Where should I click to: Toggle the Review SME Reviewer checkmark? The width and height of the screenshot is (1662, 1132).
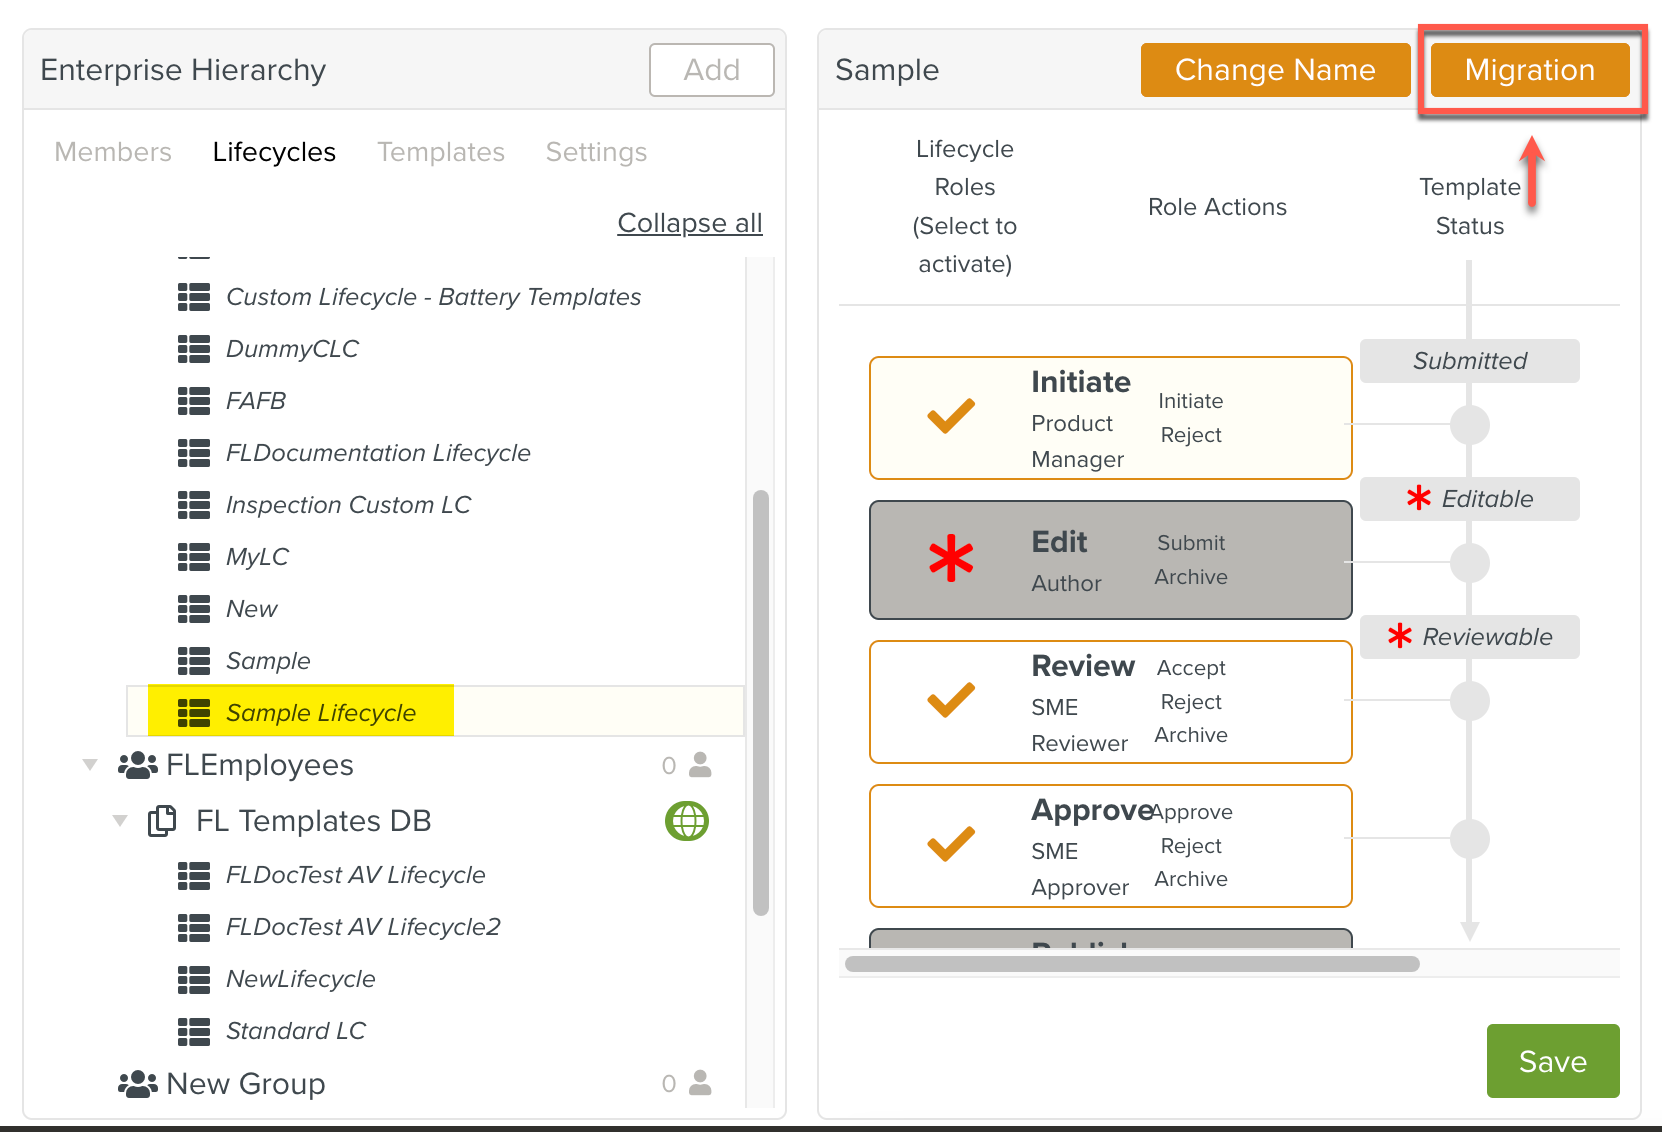[950, 700]
